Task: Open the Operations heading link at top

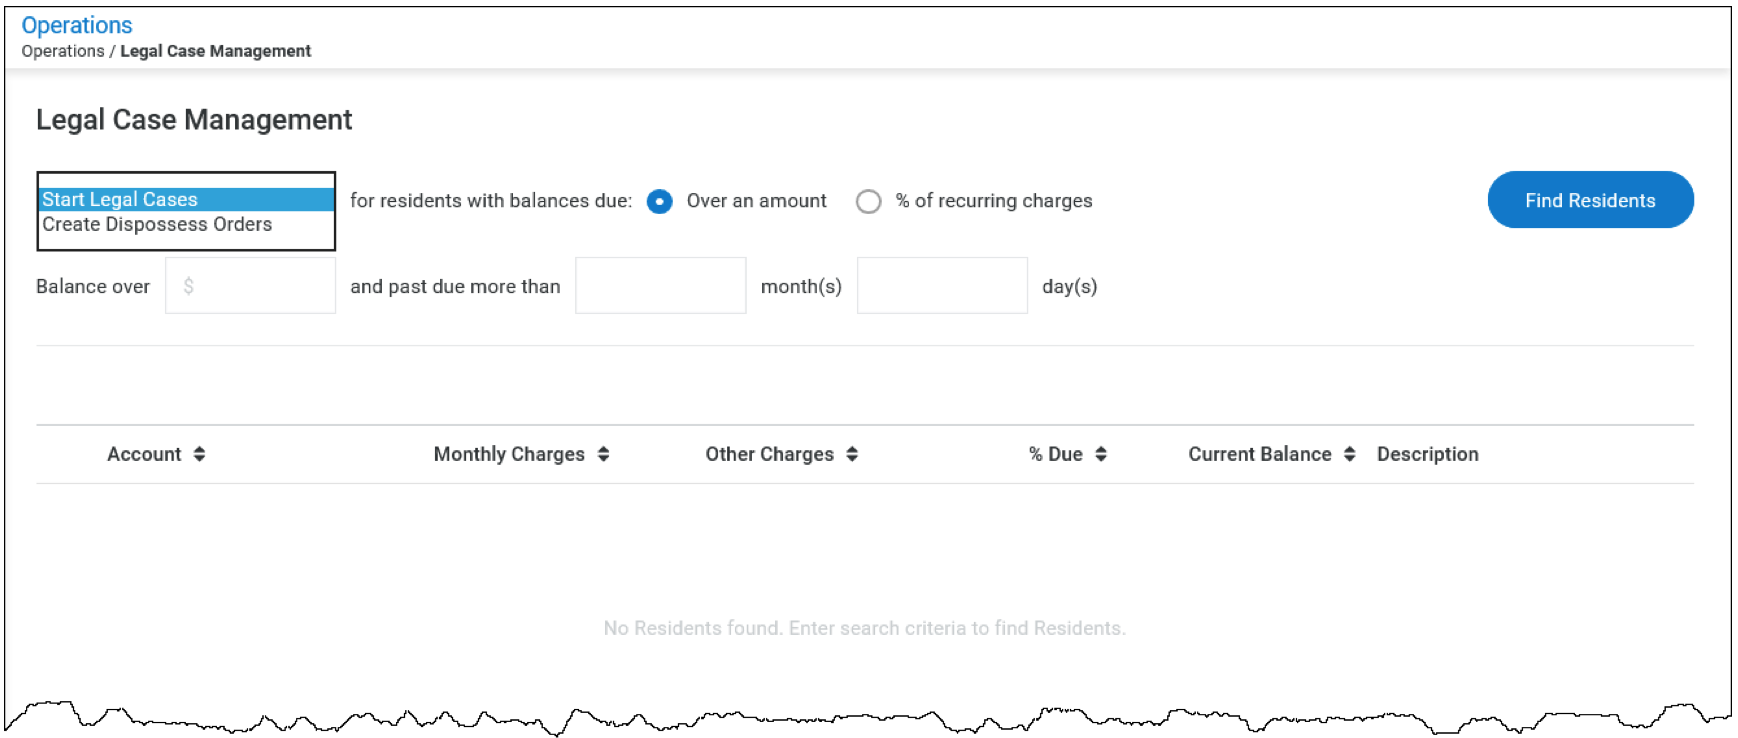Action: (x=77, y=25)
